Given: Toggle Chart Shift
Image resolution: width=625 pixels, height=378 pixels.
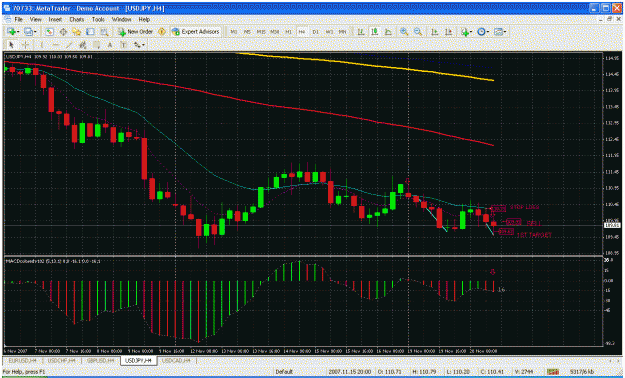Looking at the screenshot, I should [448, 32].
